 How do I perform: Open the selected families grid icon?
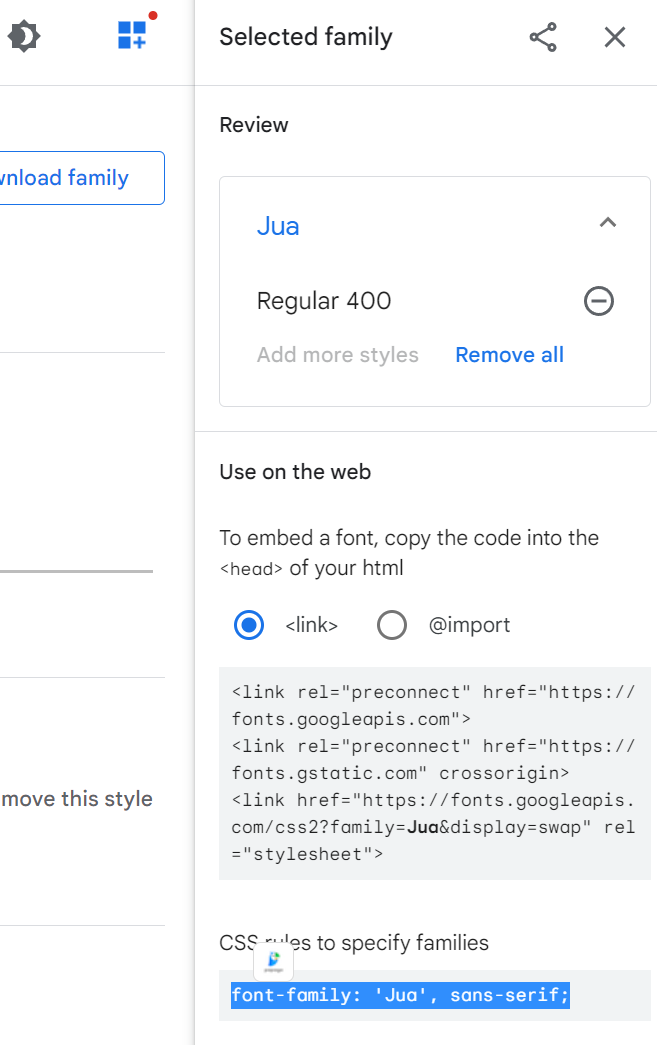pyautogui.click(x=133, y=35)
